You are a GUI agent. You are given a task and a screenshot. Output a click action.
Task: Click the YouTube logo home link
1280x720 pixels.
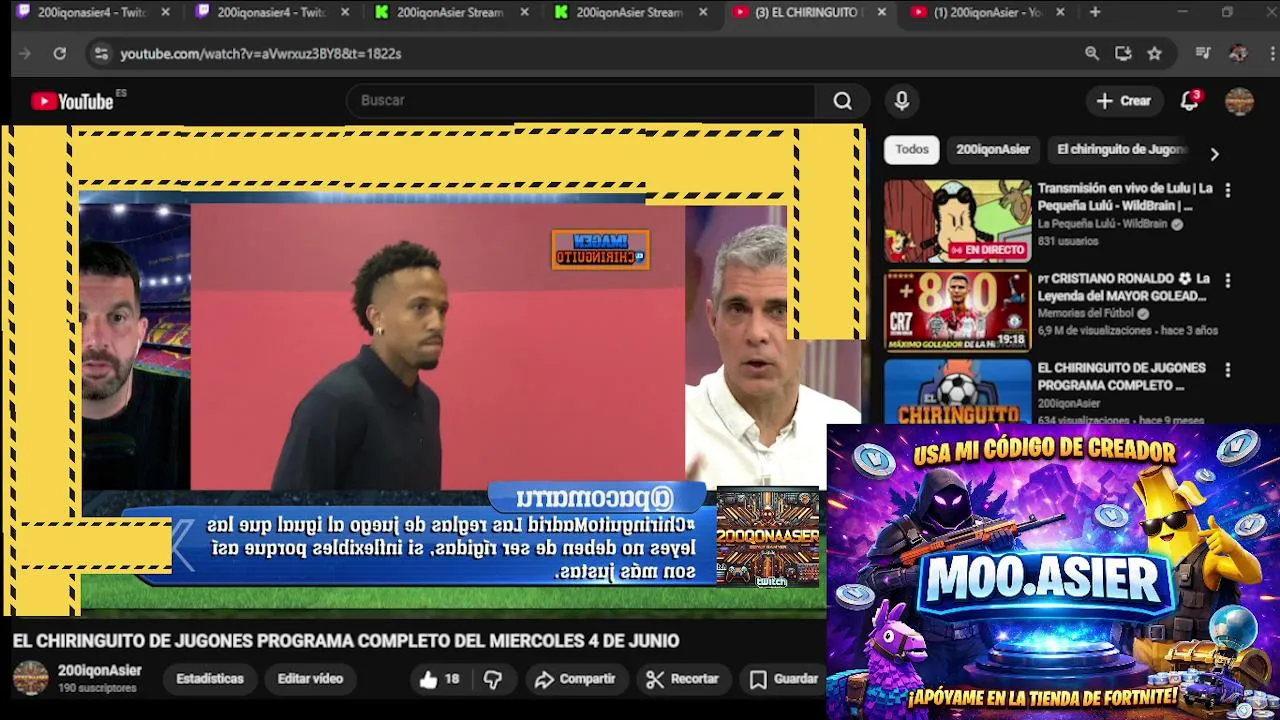[72, 101]
